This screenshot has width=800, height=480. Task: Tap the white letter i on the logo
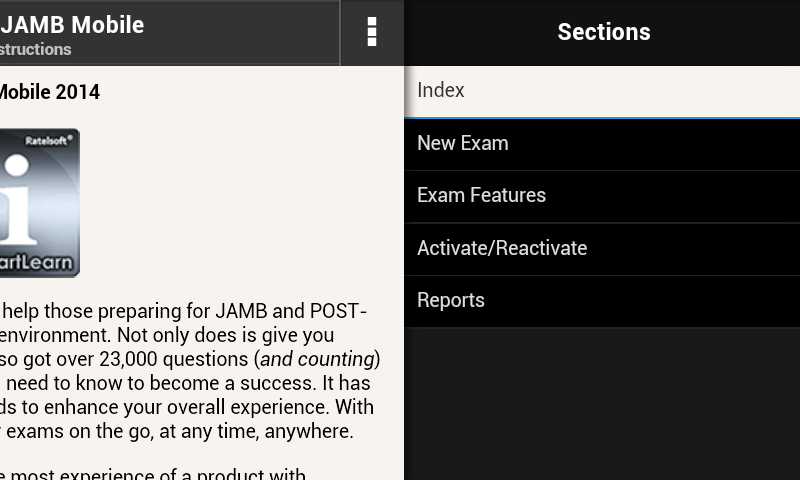[x=17, y=199]
